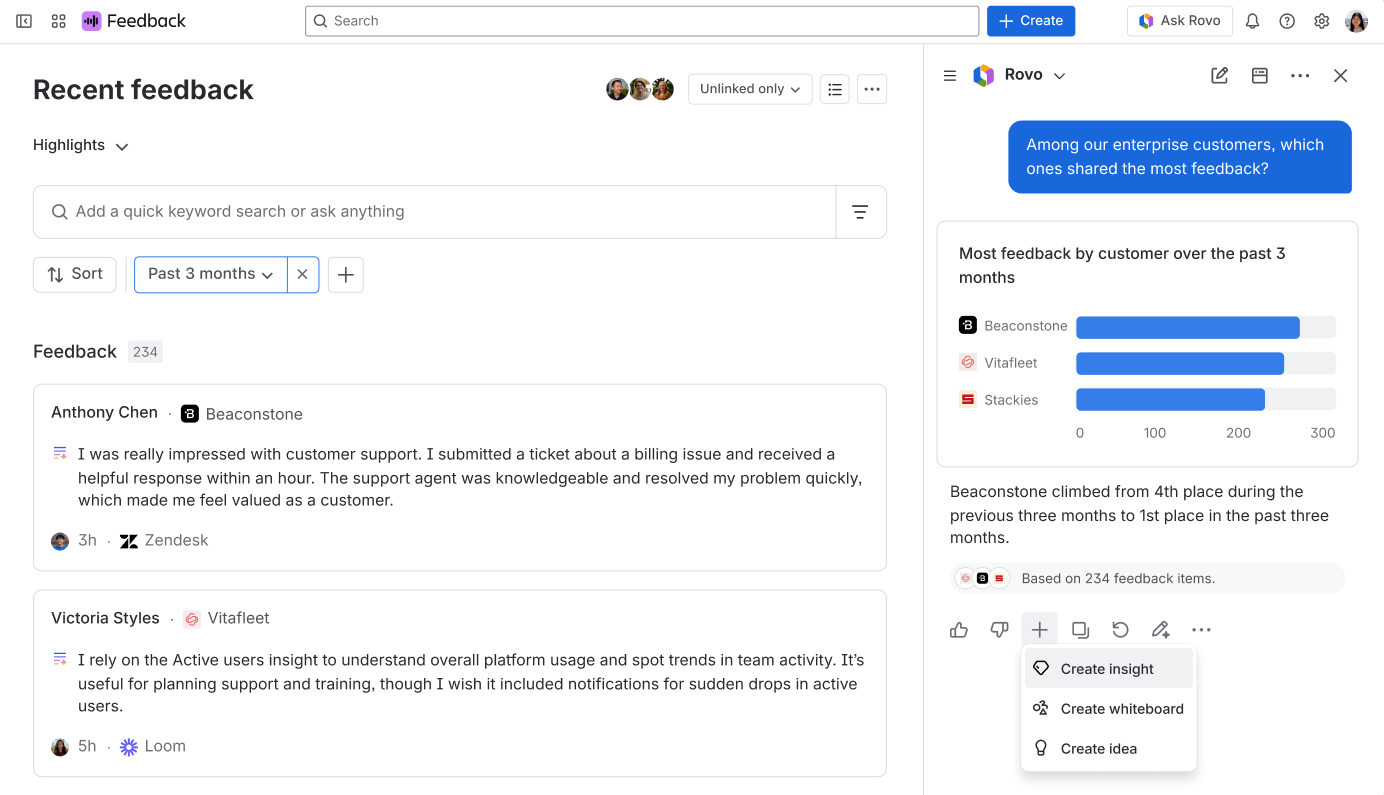Open more actions under the Rovo response

1201,630
